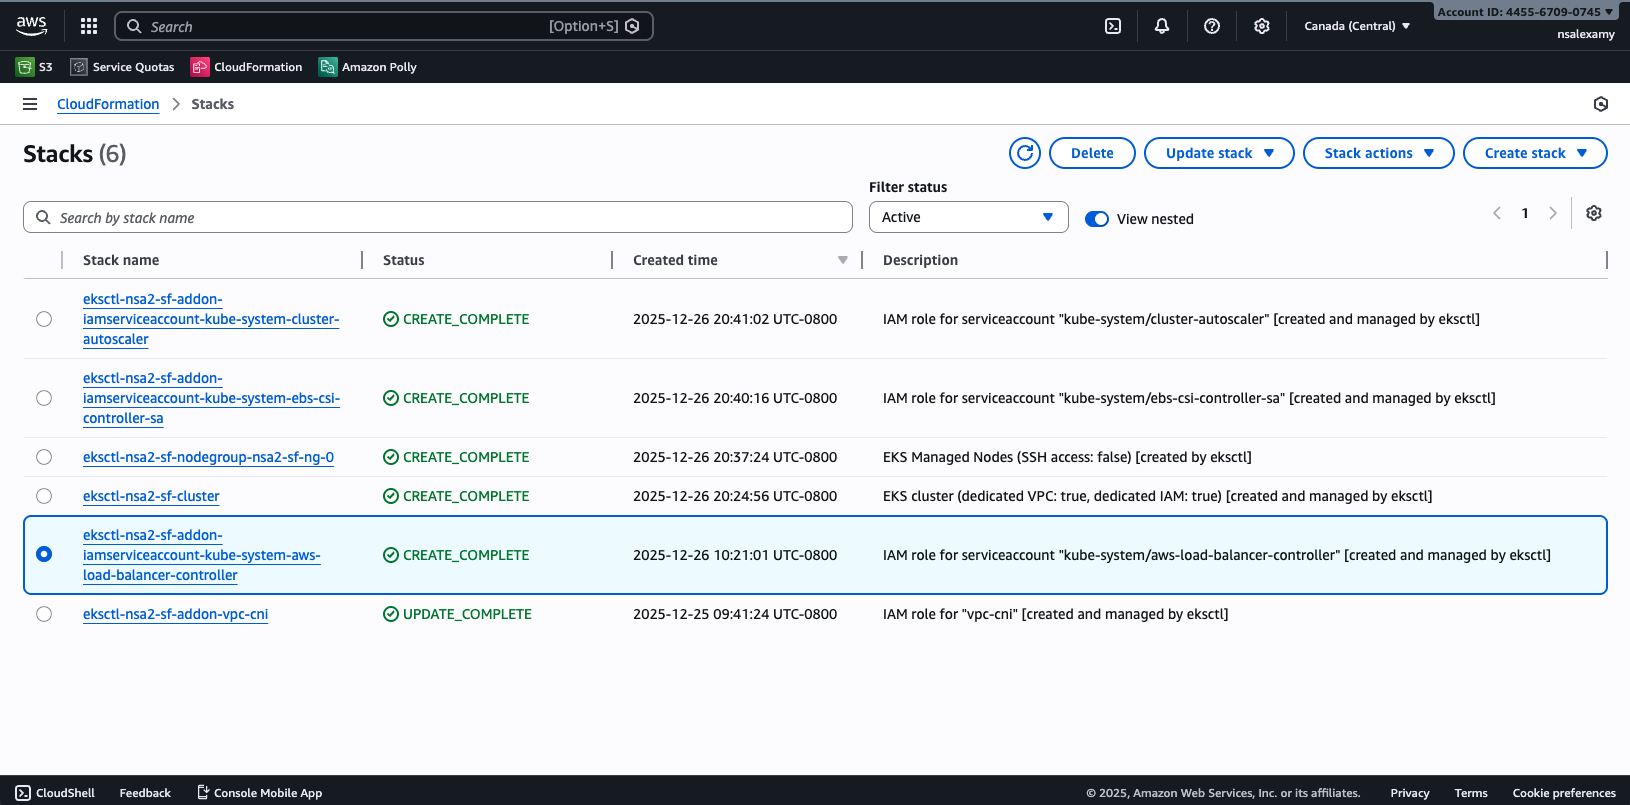Expand the Stack actions dropdown
The height and width of the screenshot is (805, 1630).
coord(1378,153)
